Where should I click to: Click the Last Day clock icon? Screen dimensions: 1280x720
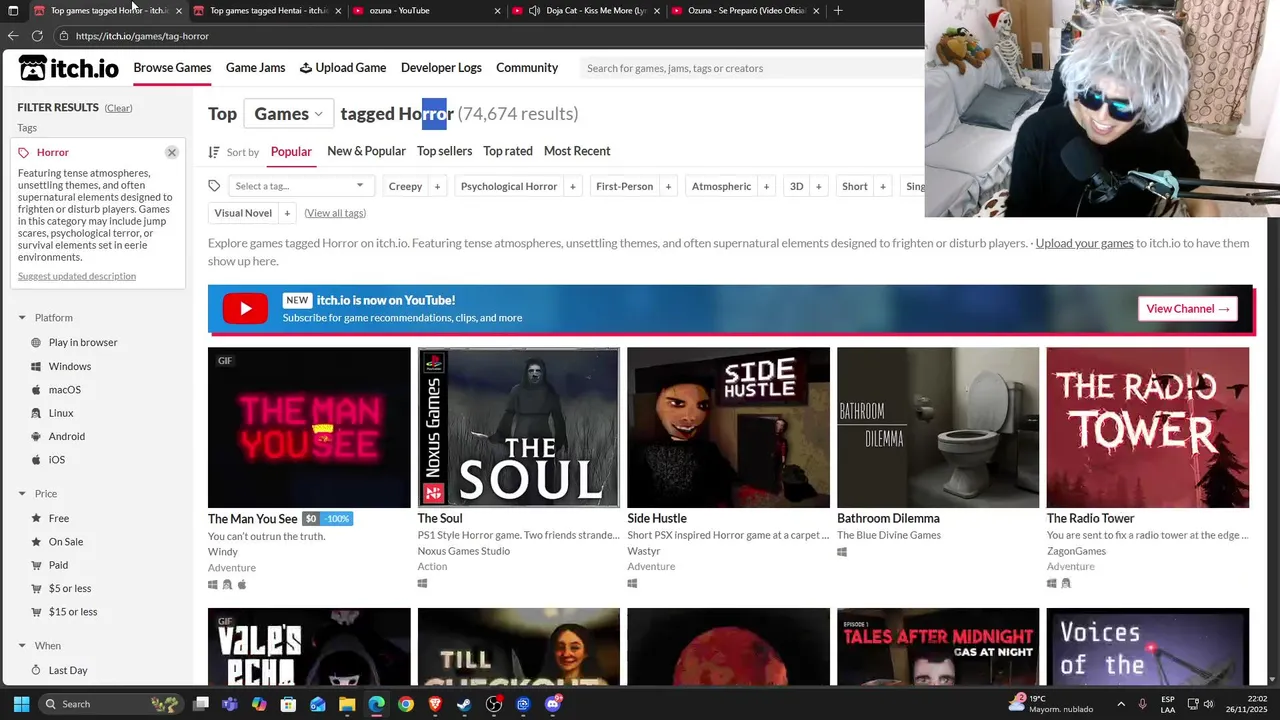tap(36, 671)
